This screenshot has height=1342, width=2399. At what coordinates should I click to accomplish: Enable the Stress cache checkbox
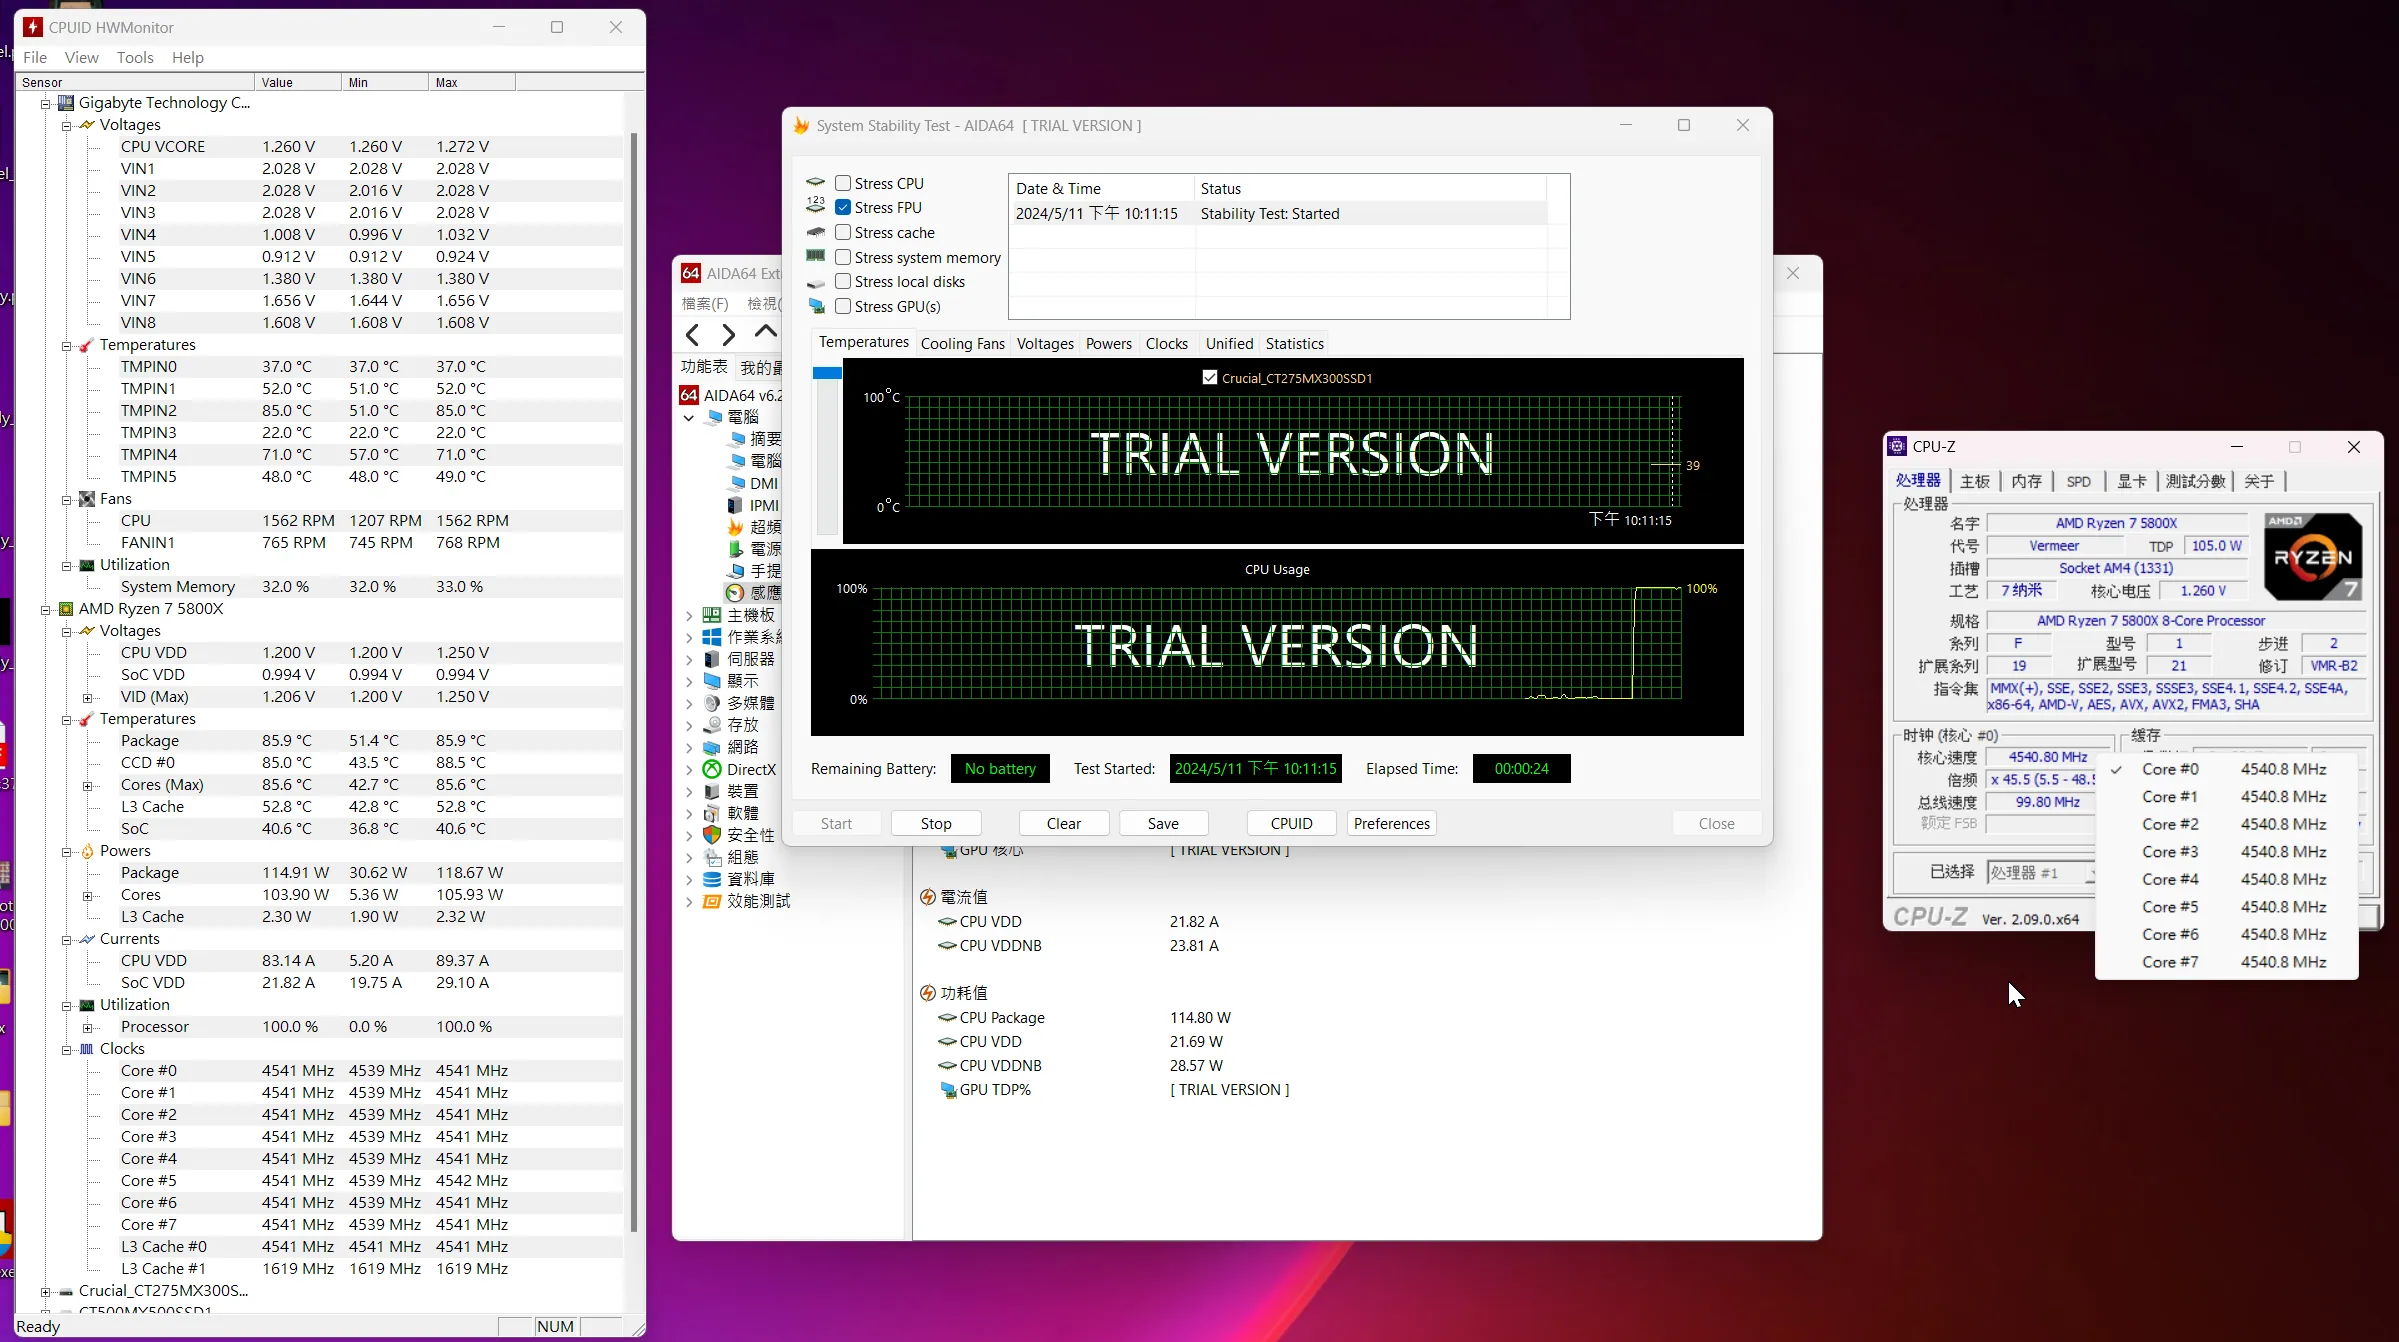tap(843, 232)
